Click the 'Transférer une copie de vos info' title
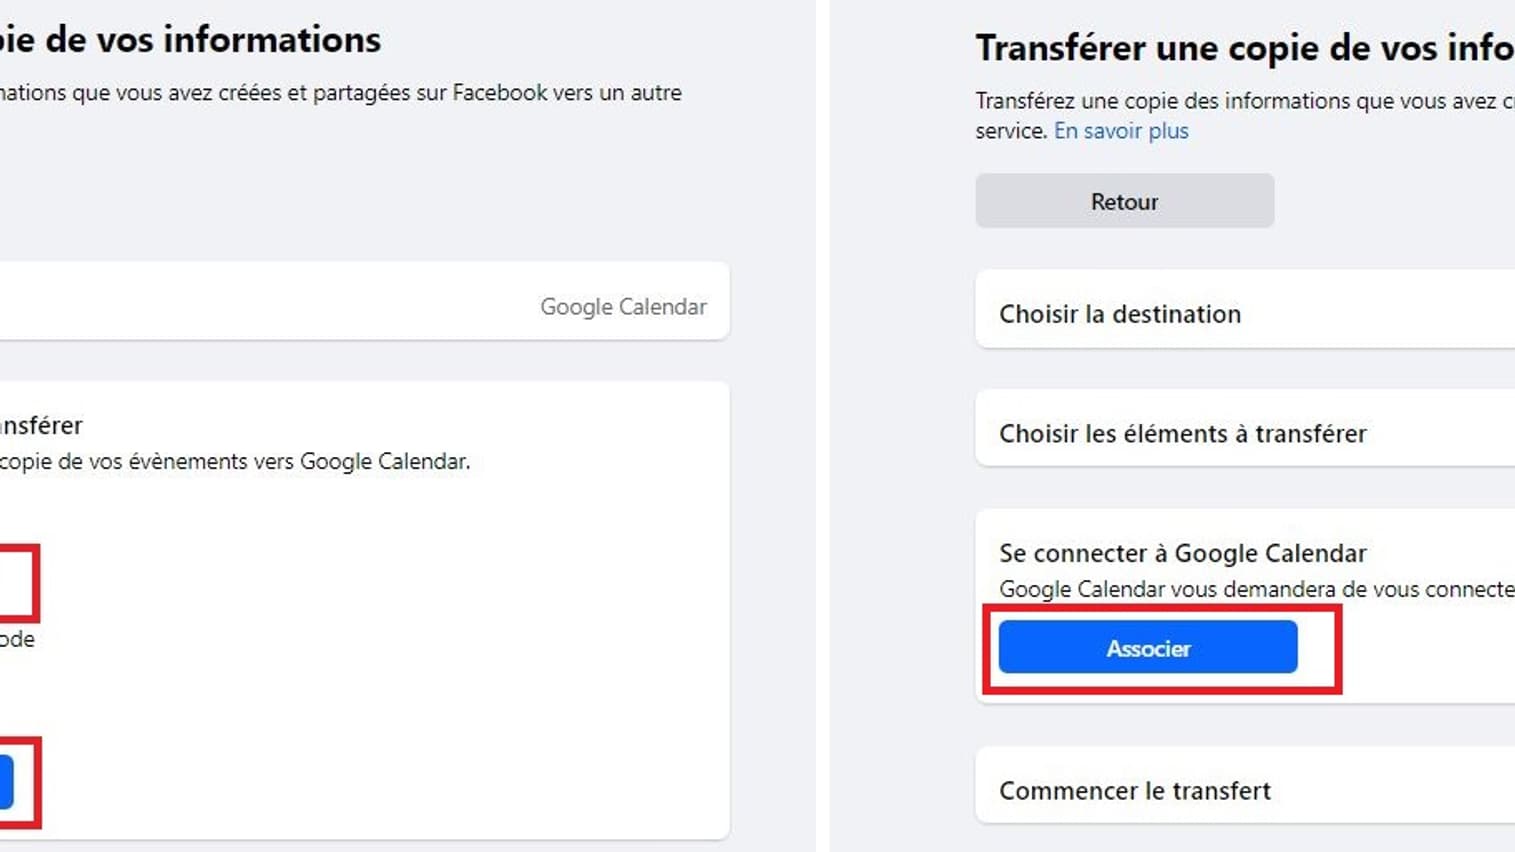The height and width of the screenshot is (852, 1515). [x=1245, y=48]
